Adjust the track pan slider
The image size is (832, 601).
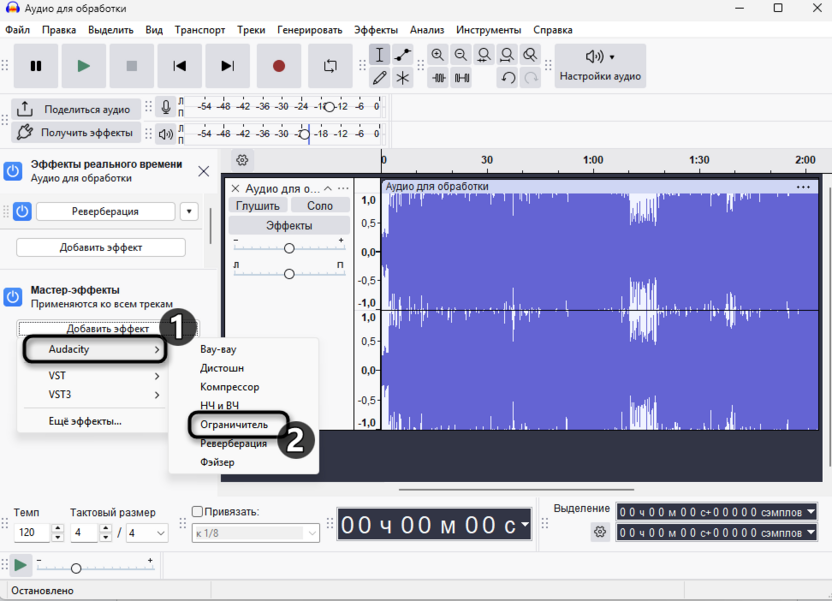click(x=289, y=274)
